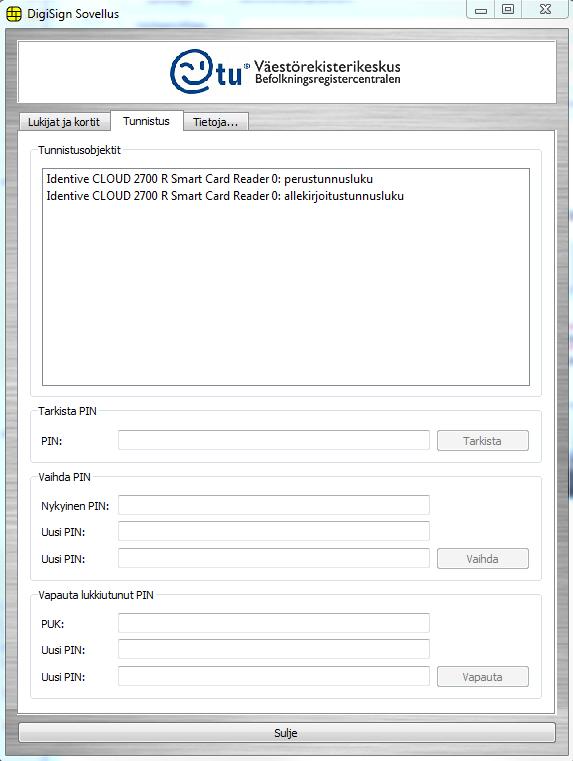
Task: Click the DigiSign app icon in title bar
Action: (x=14, y=14)
